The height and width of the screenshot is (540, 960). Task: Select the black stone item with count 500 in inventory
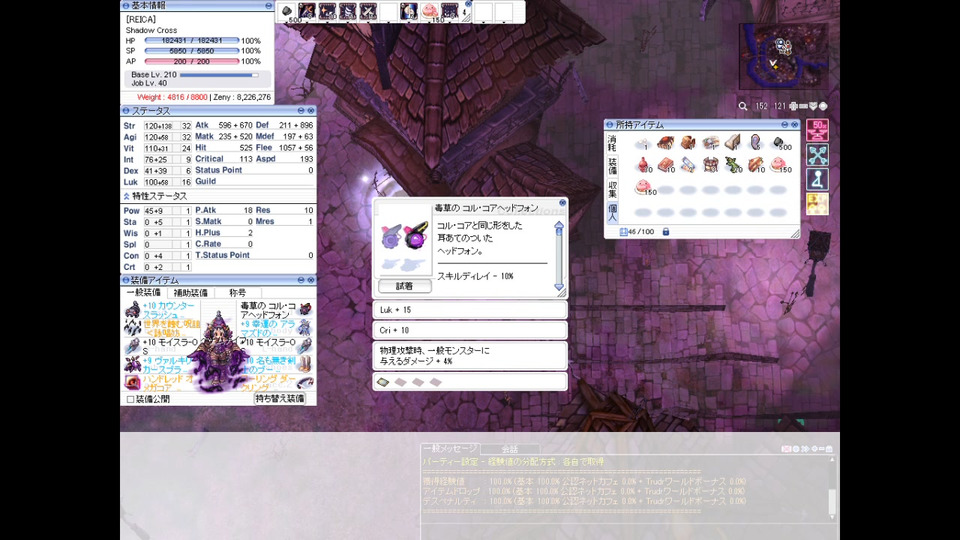click(x=779, y=143)
